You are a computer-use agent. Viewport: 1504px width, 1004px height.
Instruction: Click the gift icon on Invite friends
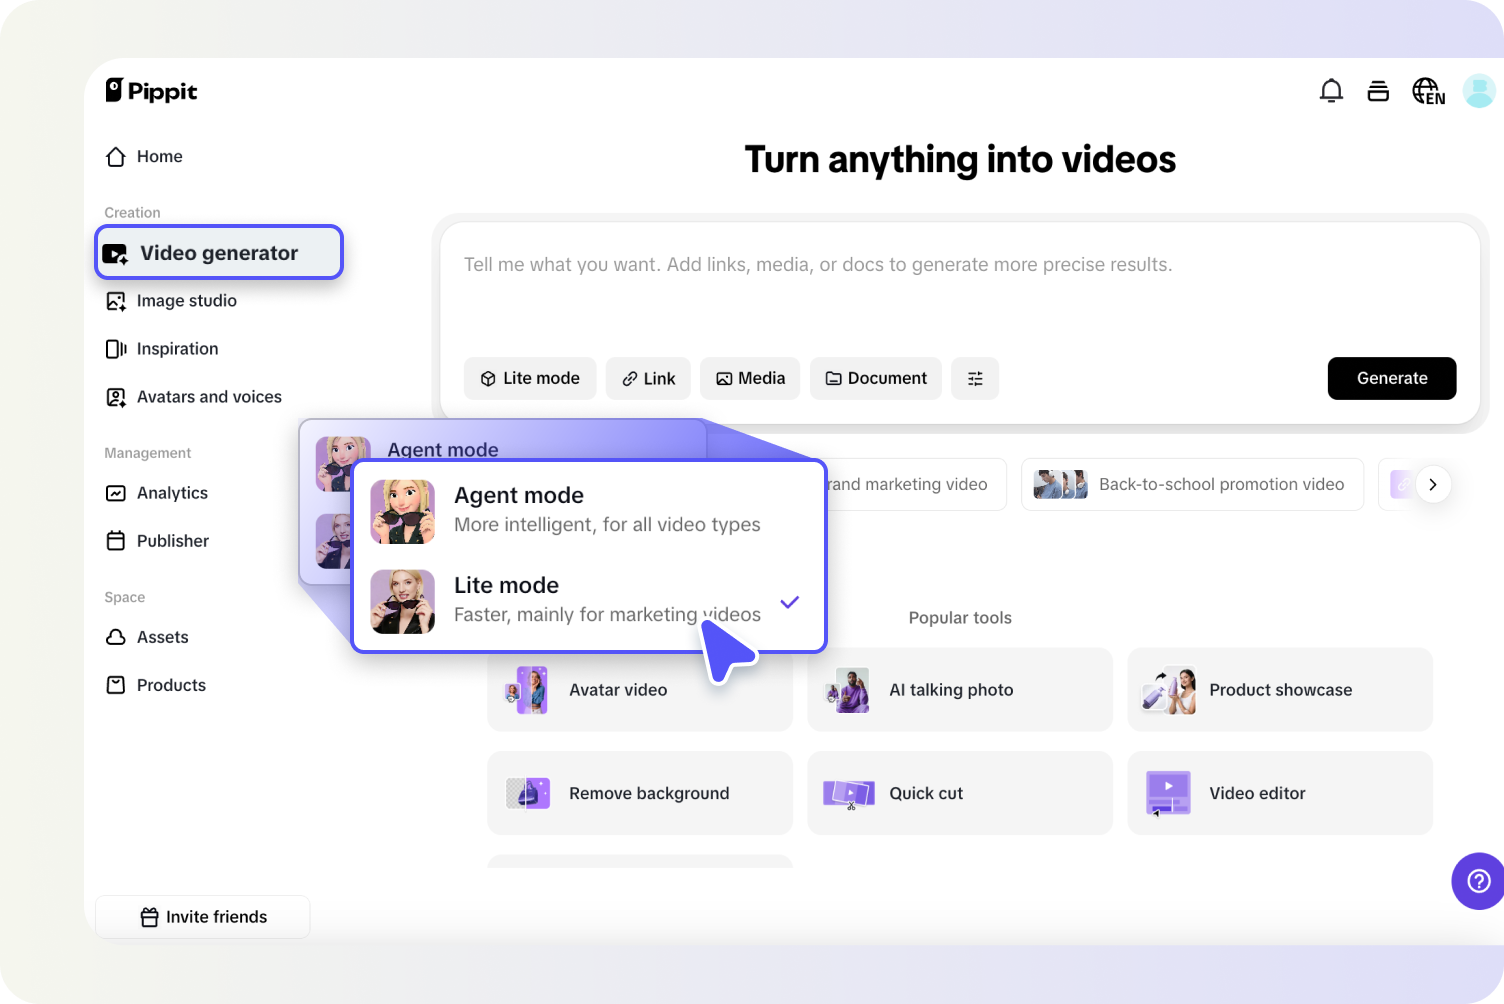click(x=150, y=917)
